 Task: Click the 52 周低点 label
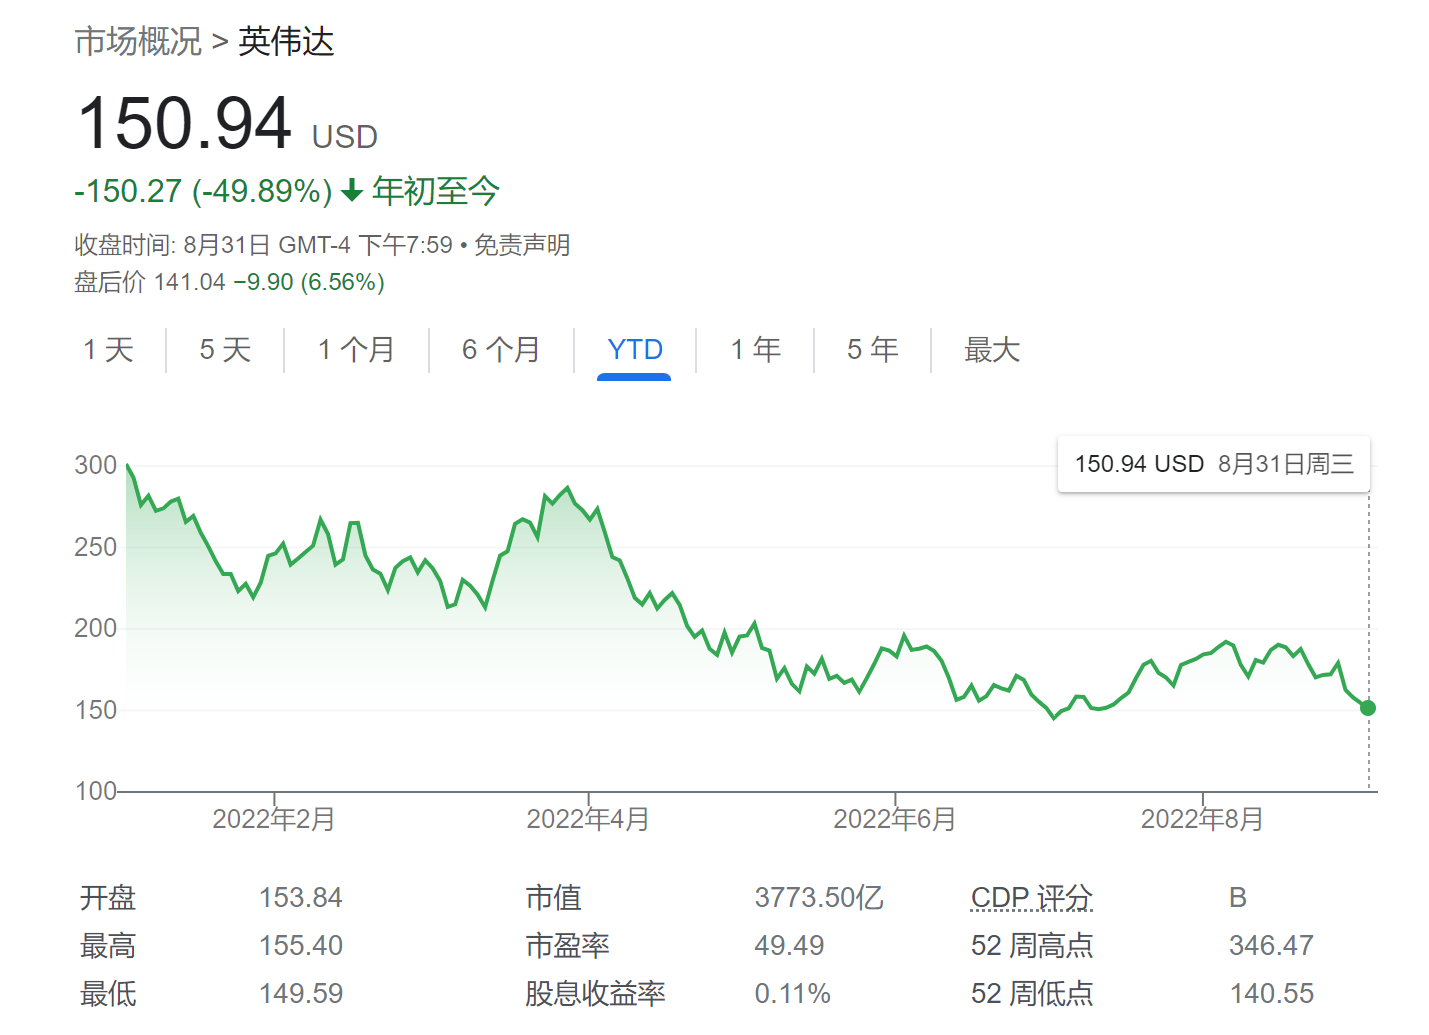[1032, 994]
